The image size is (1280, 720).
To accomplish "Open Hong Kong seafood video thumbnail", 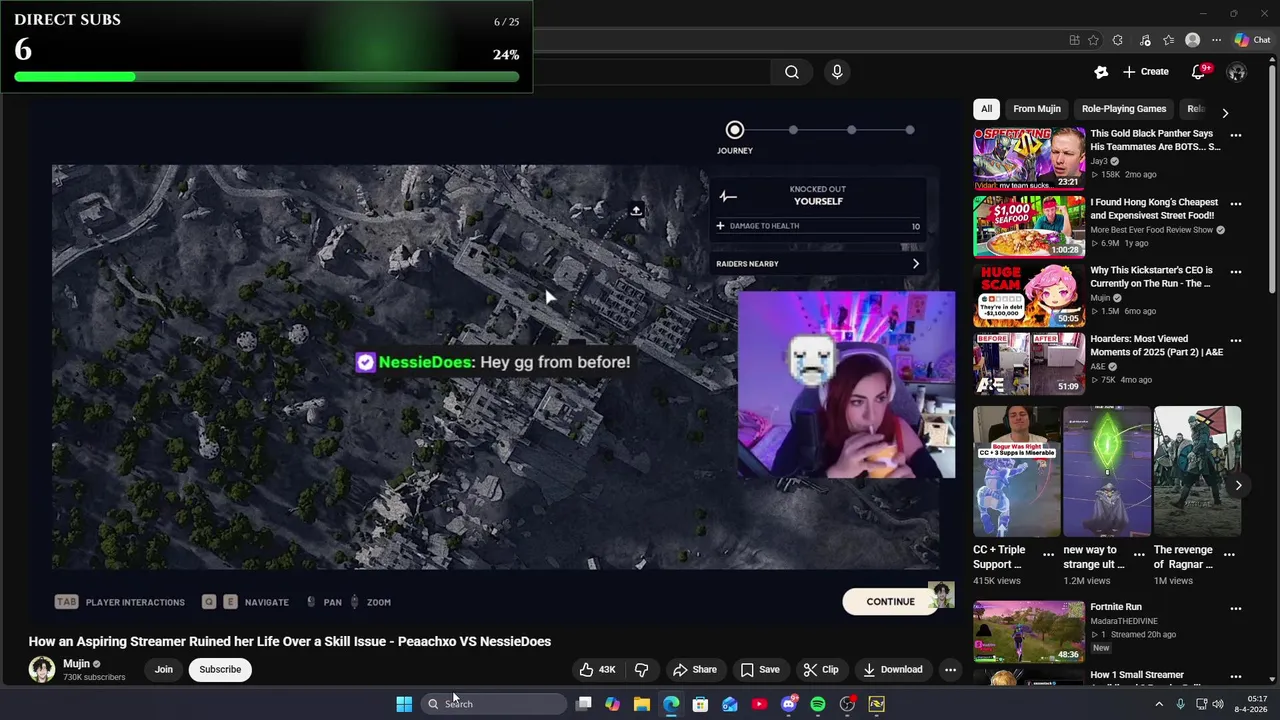I will [x=1029, y=226].
